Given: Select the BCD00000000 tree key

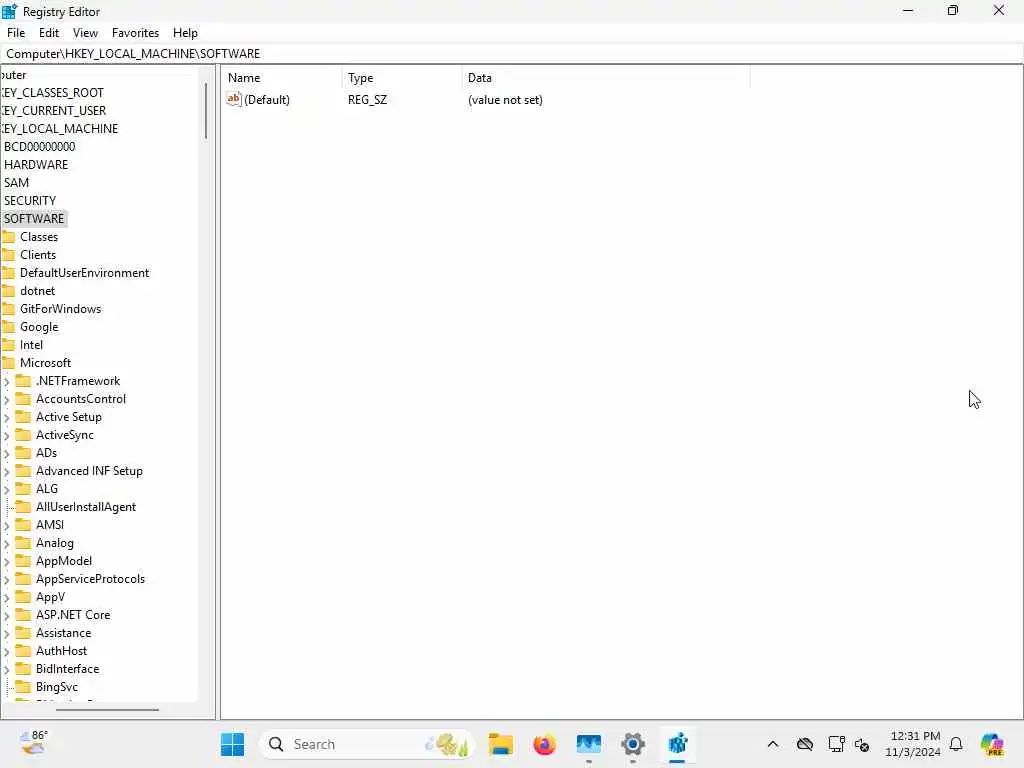Looking at the screenshot, I should (x=39, y=147).
